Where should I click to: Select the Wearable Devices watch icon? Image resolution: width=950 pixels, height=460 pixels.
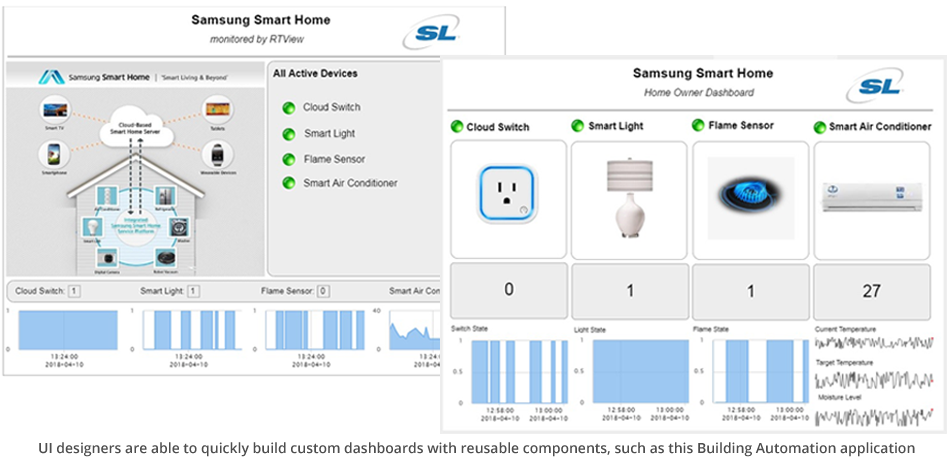pos(217,156)
